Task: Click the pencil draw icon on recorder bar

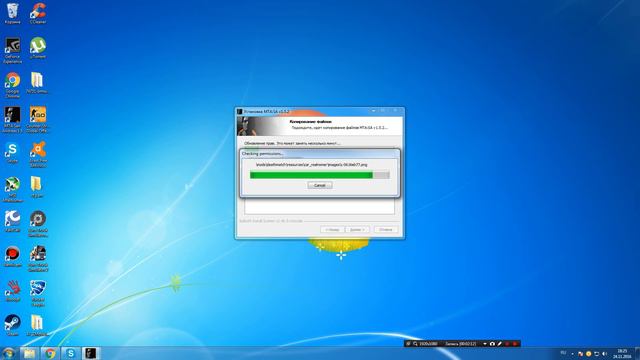Action: coord(499,344)
